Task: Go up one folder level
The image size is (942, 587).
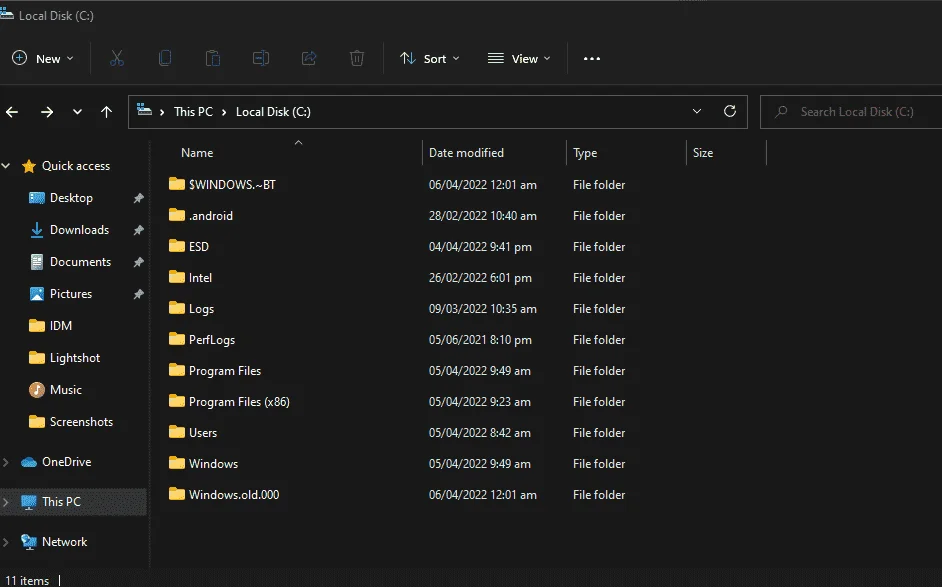Action: click(106, 112)
